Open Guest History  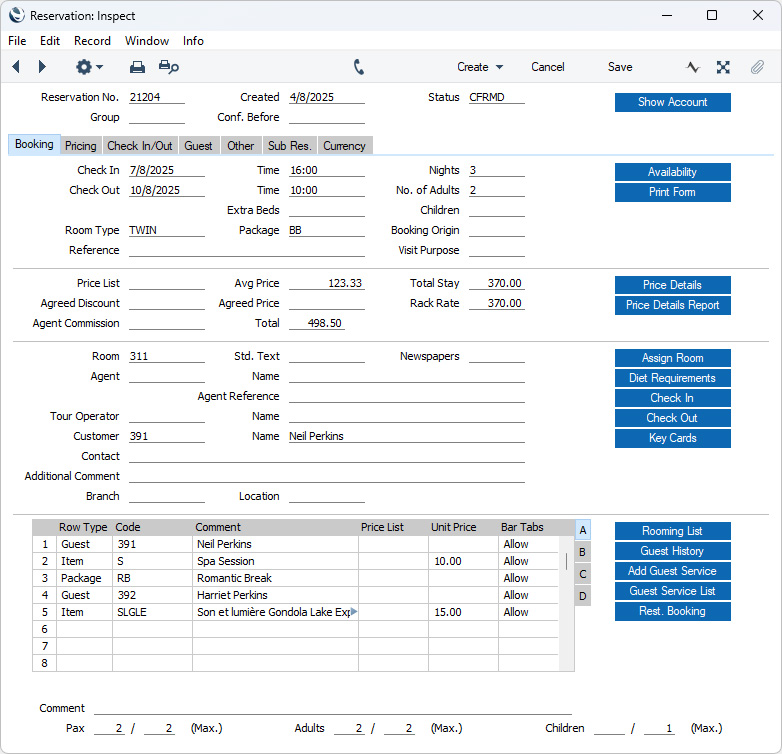(x=672, y=551)
